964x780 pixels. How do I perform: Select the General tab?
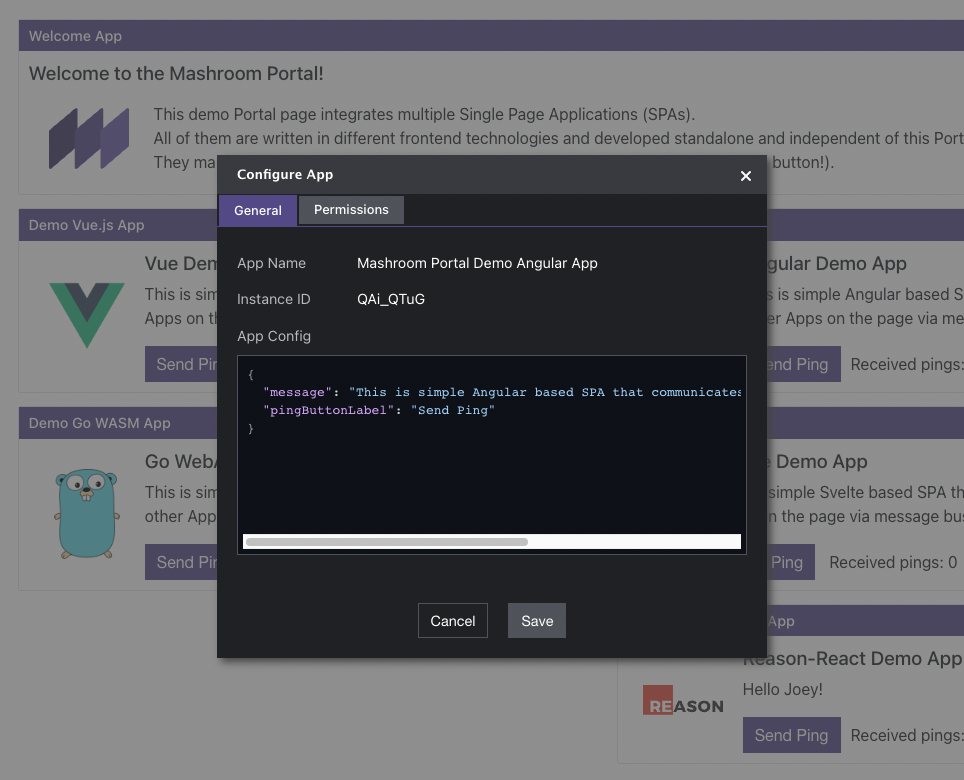(x=258, y=211)
